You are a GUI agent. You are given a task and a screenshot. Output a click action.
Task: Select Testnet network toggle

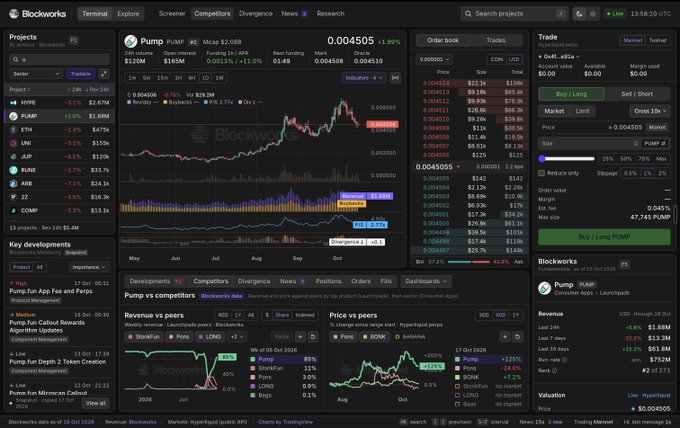[x=657, y=40]
